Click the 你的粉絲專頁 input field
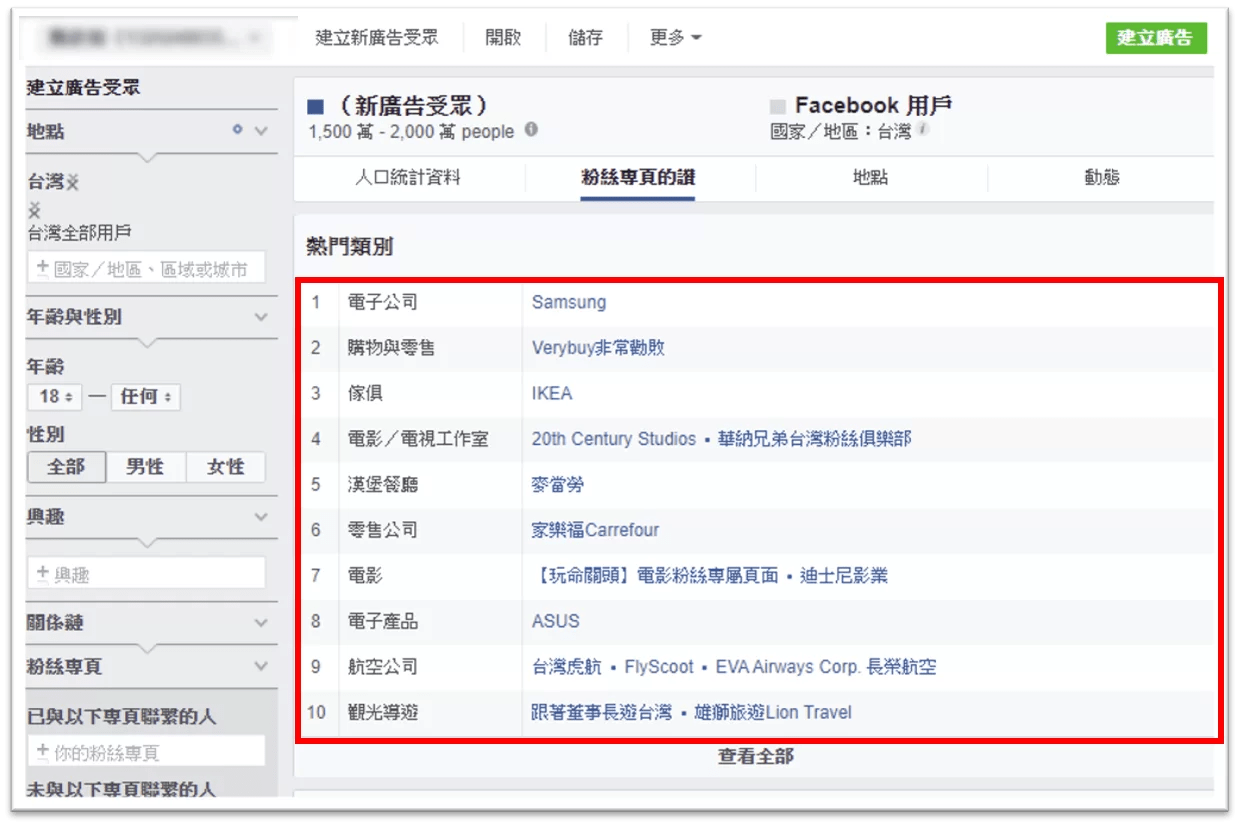The width and height of the screenshot is (1240, 826). [147, 752]
